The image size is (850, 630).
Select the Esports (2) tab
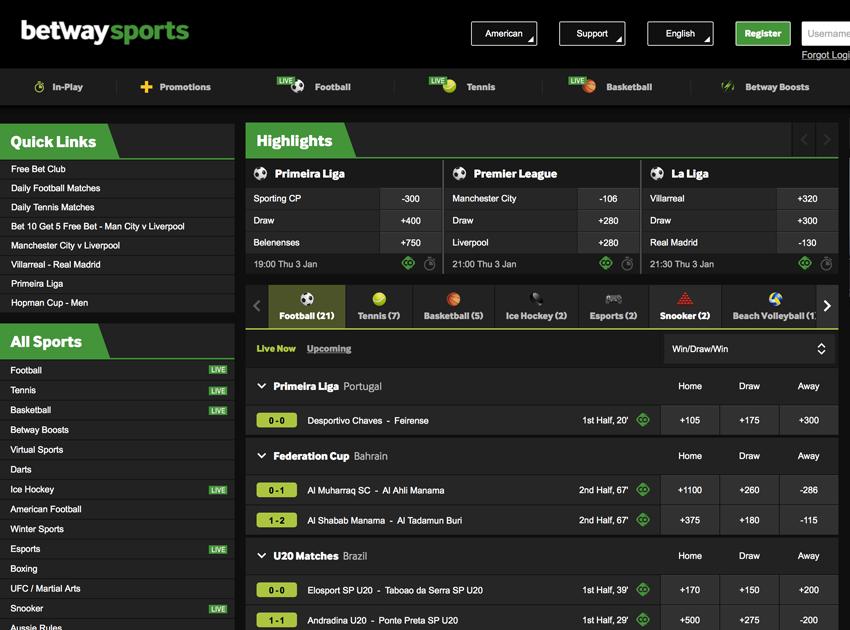(613, 306)
